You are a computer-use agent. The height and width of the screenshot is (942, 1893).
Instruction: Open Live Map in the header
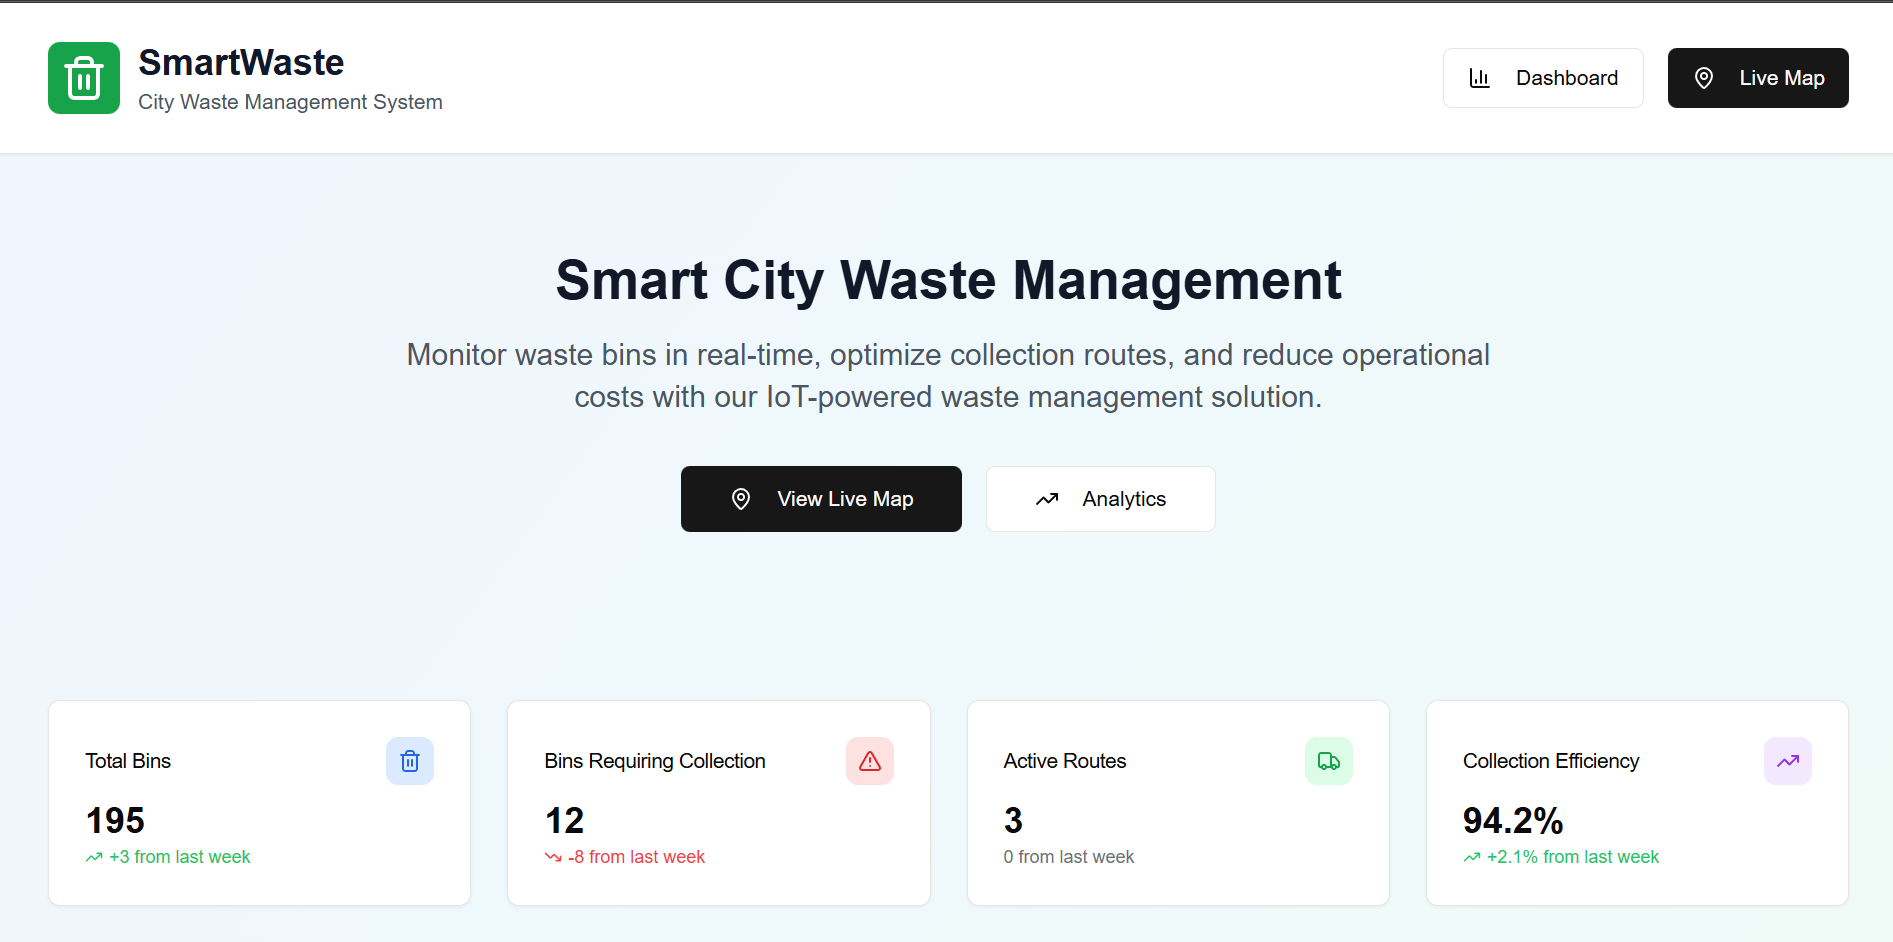[1757, 78]
